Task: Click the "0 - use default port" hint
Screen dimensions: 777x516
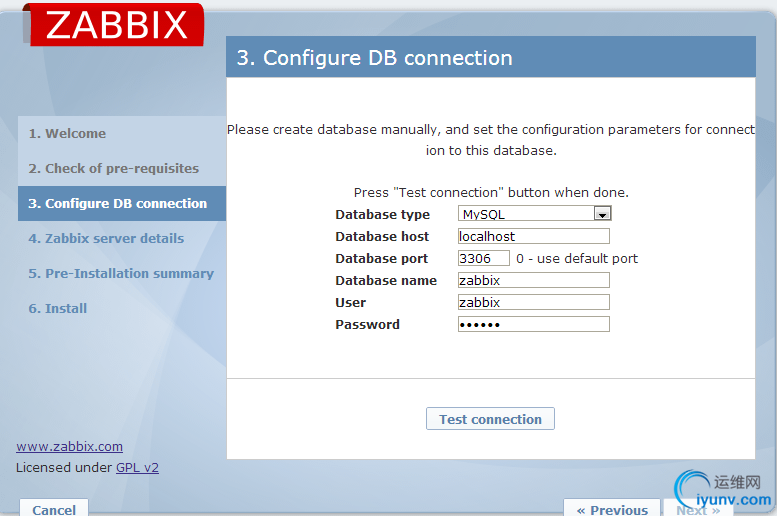Action: tap(577, 258)
